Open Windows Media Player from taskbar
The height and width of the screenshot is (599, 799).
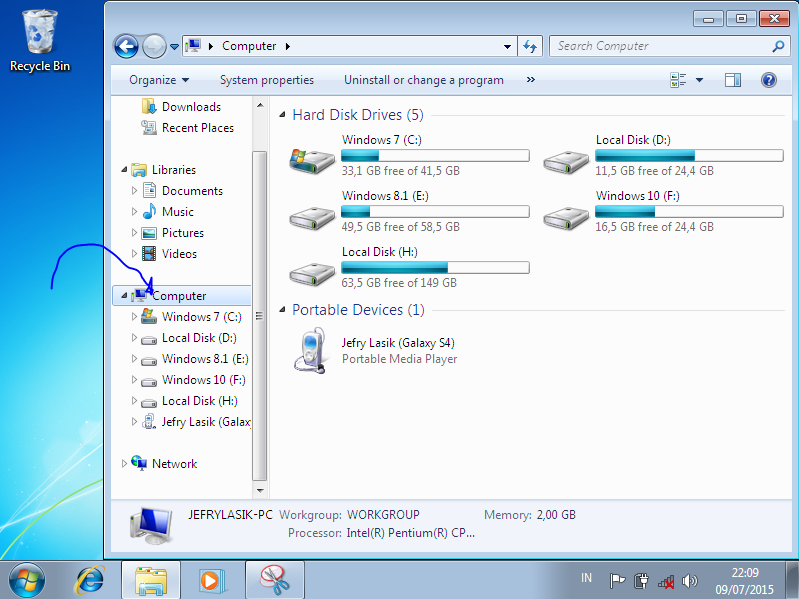[x=210, y=580]
